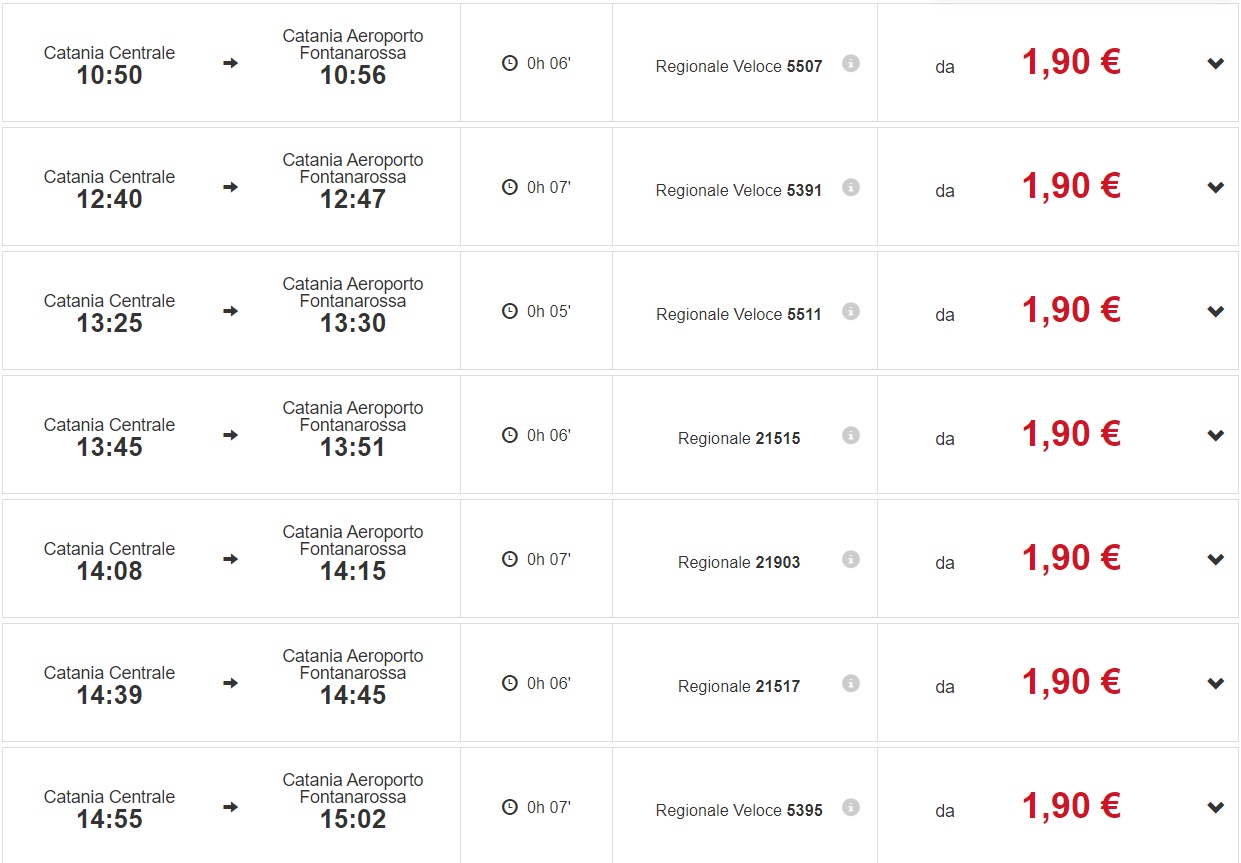This screenshot has width=1241, height=863.
Task: Show info for Regionale 21515 train
Action: pos(851,435)
